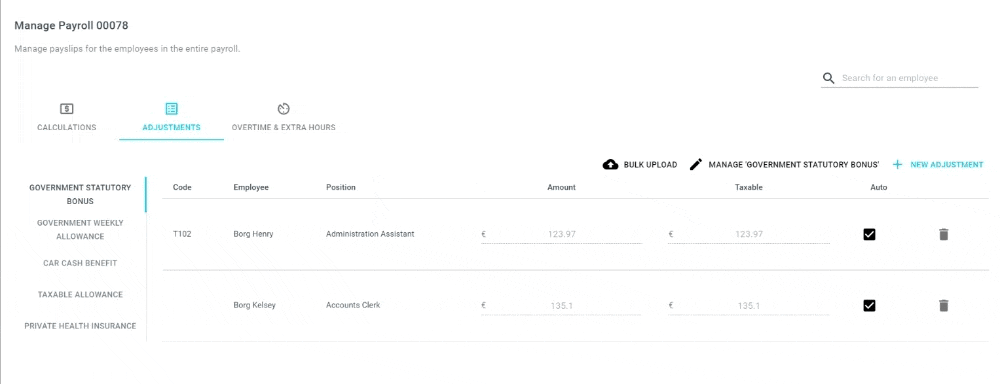The height and width of the screenshot is (384, 1000).
Task: Delete Borg Kelsey's adjustment with the trash icon
Action: pyautogui.click(x=944, y=306)
